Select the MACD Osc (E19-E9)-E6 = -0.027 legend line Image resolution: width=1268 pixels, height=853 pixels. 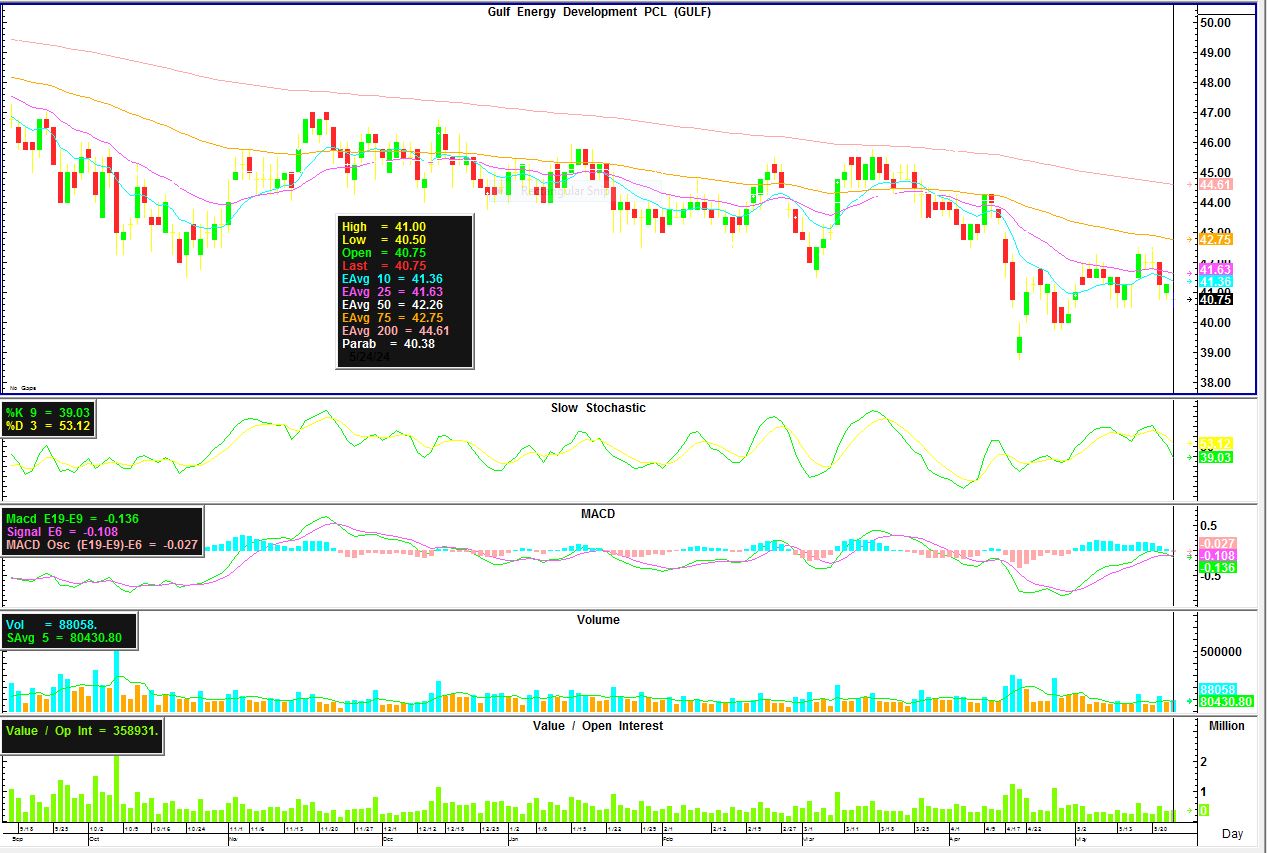101,545
